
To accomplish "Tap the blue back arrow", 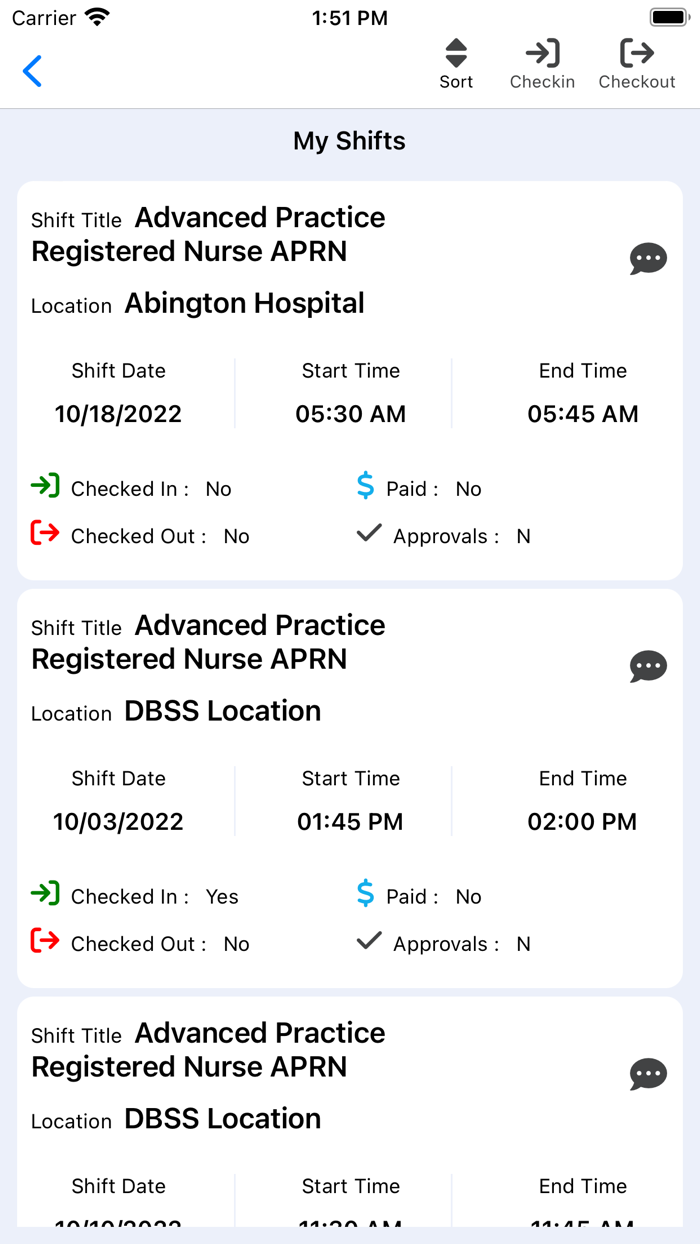I will point(32,71).
